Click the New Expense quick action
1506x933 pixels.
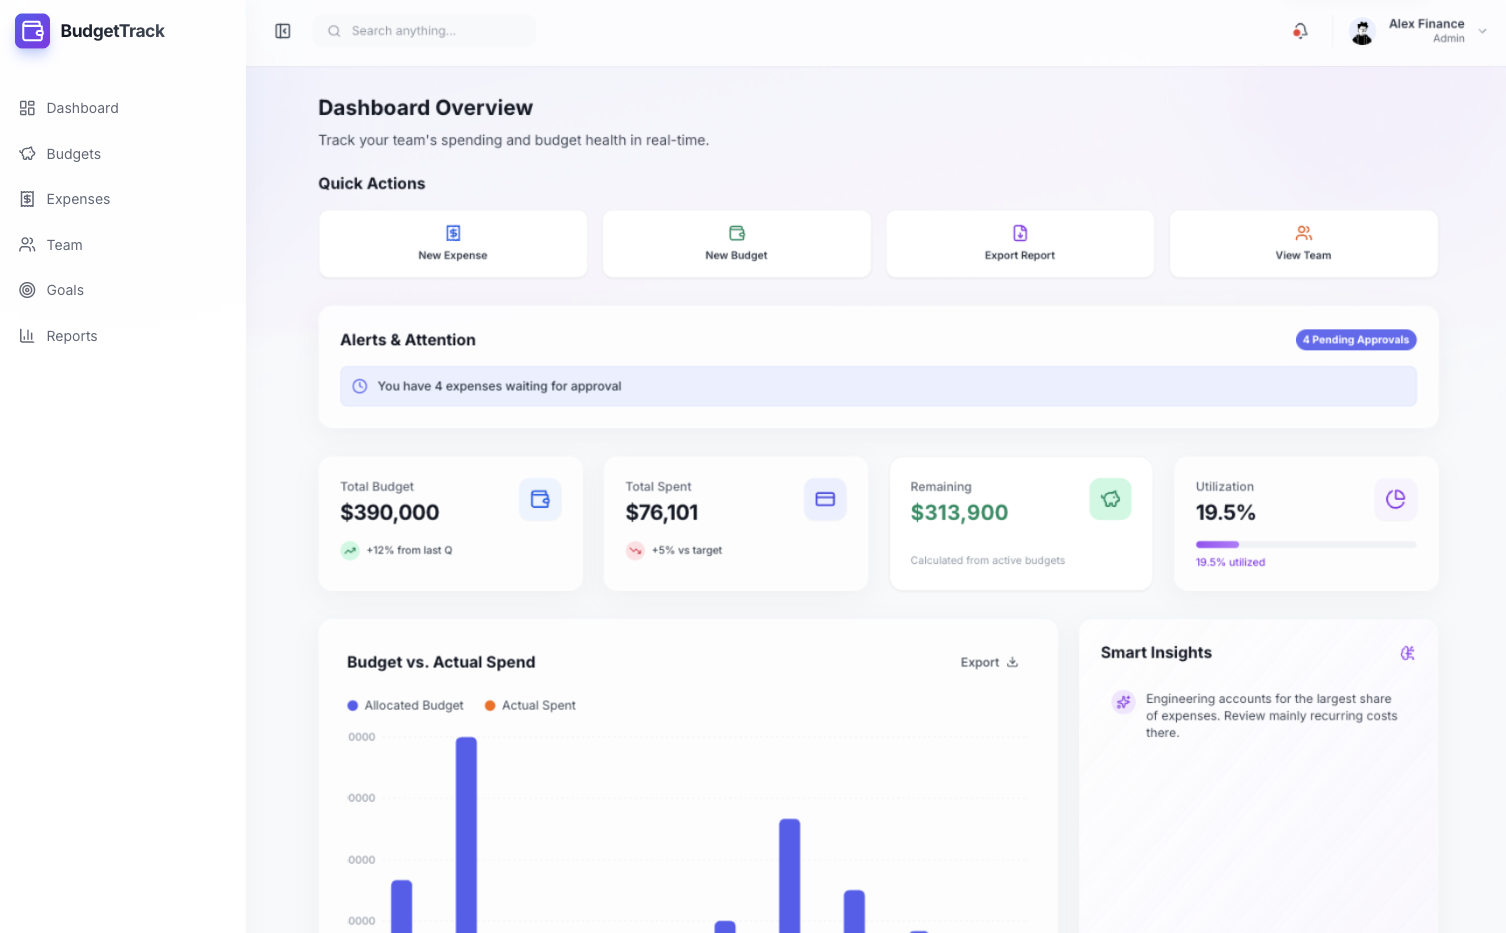click(x=453, y=244)
